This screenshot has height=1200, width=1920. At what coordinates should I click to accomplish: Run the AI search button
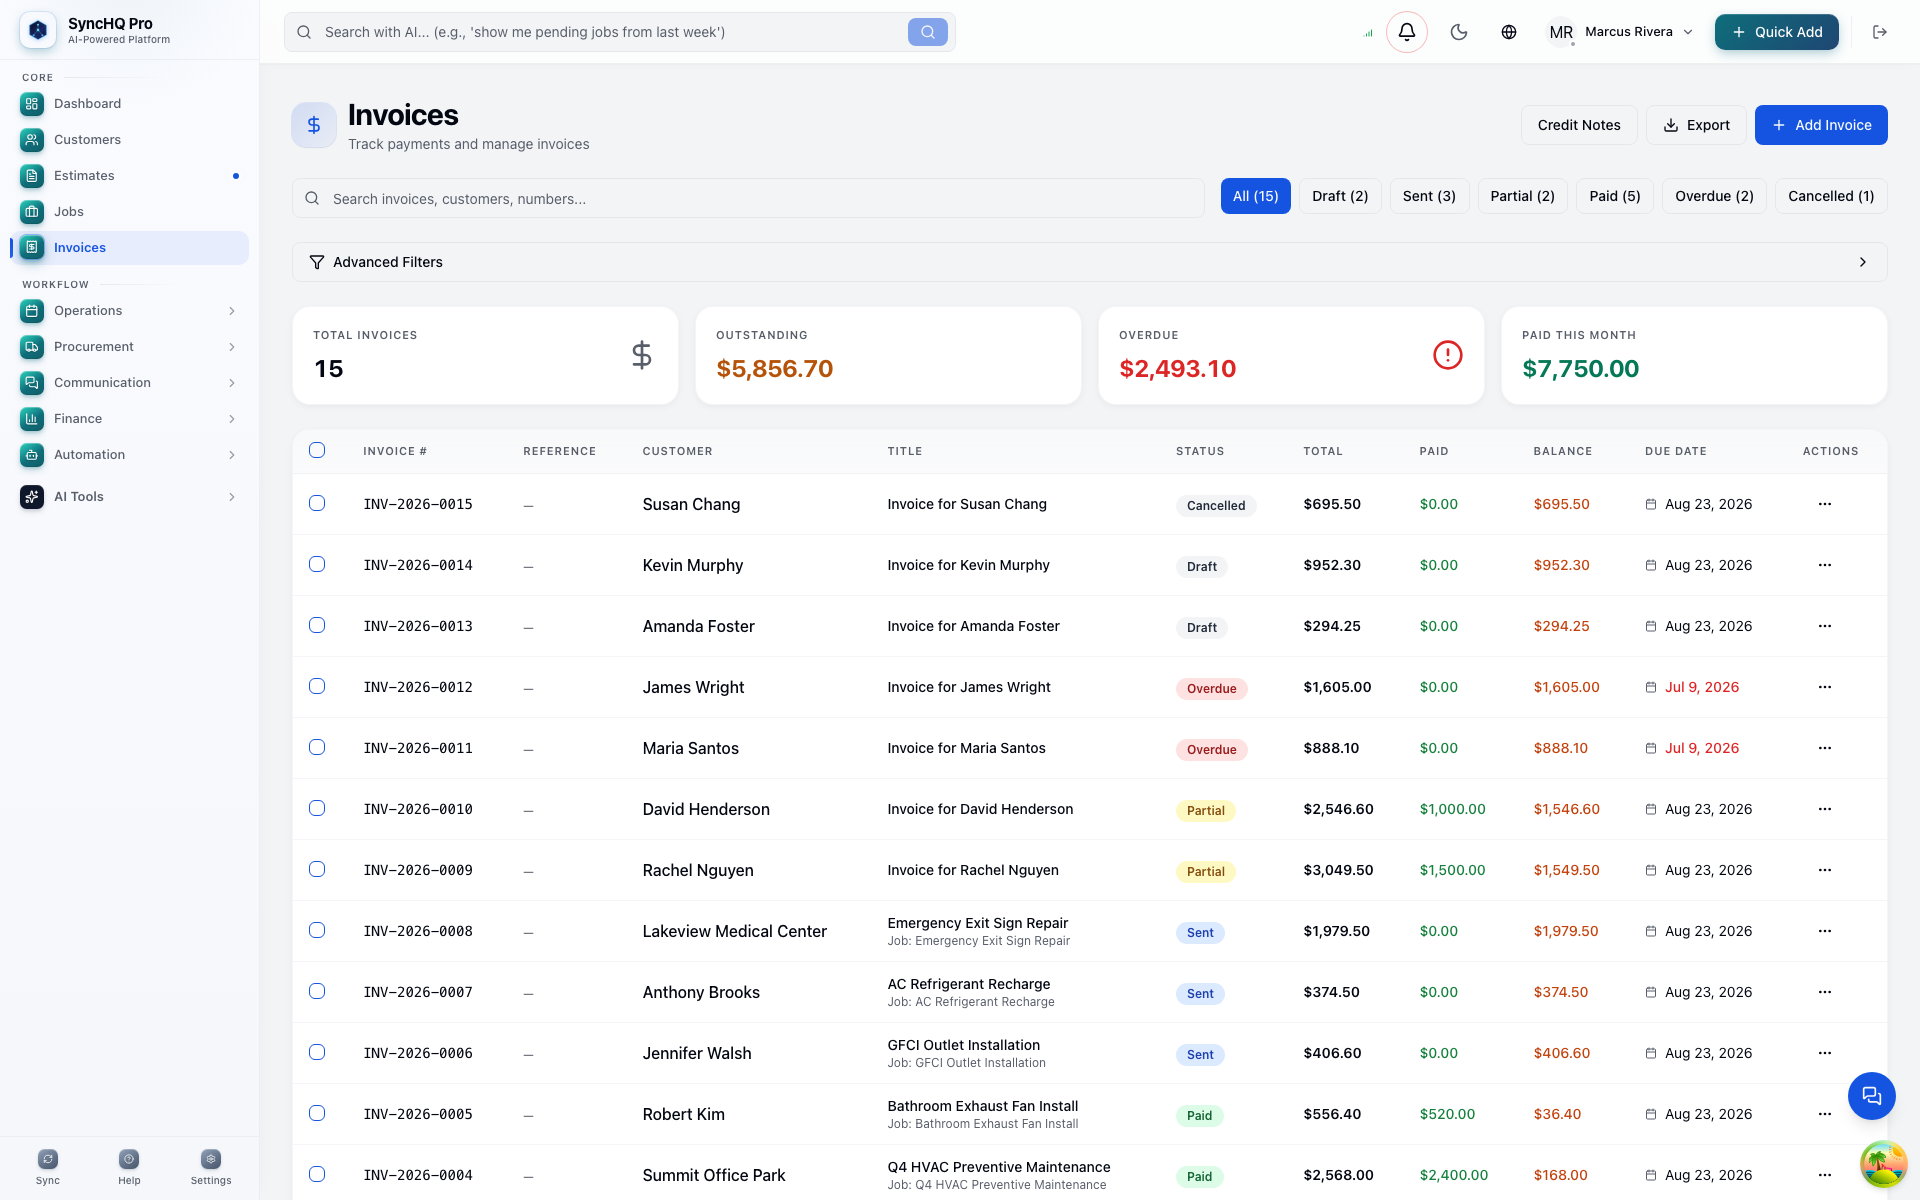[x=928, y=32]
